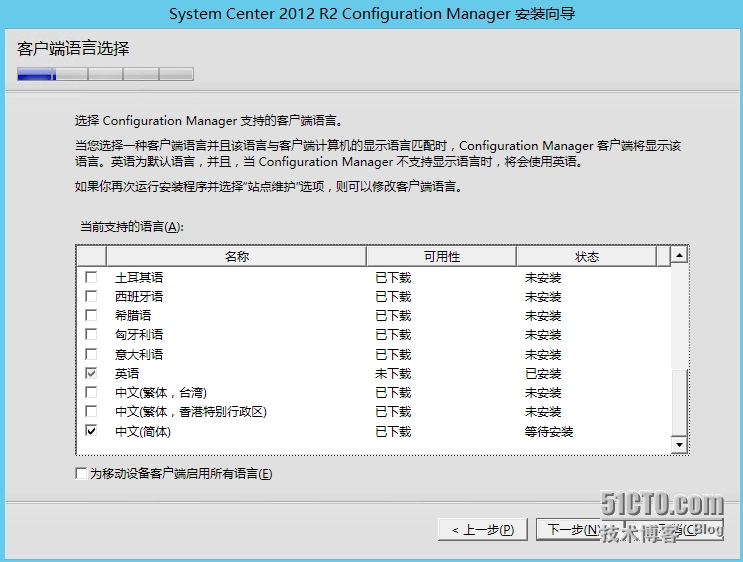This screenshot has width=743, height=562.
Task: Select the 希腊语 row name
Action: click(x=133, y=316)
